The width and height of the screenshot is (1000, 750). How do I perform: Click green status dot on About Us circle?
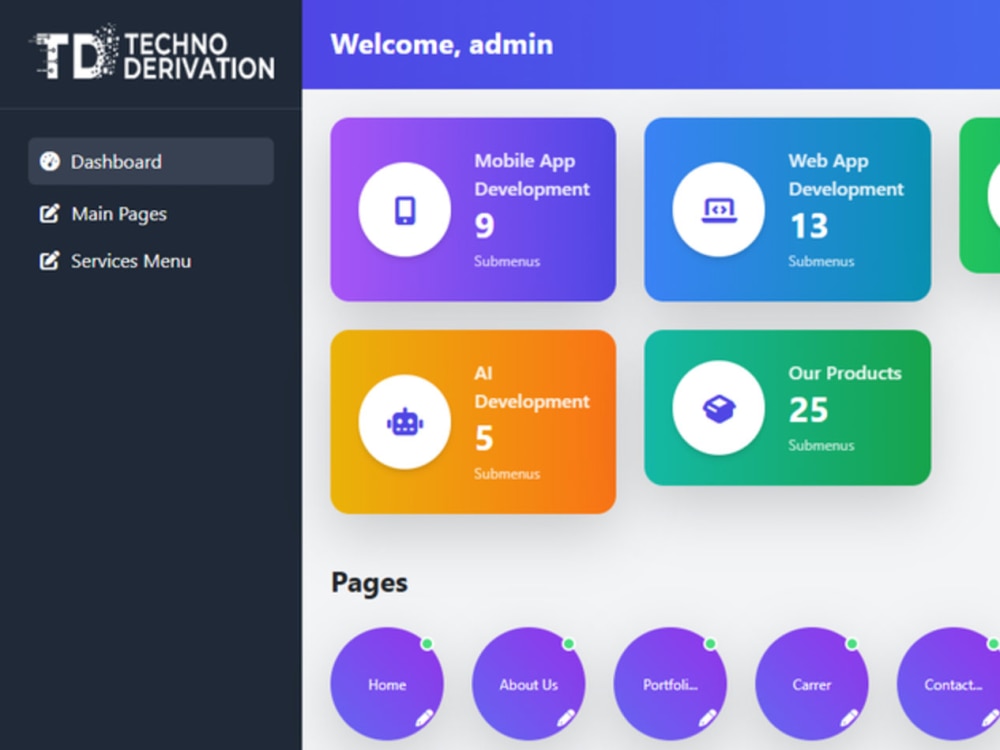click(x=569, y=644)
